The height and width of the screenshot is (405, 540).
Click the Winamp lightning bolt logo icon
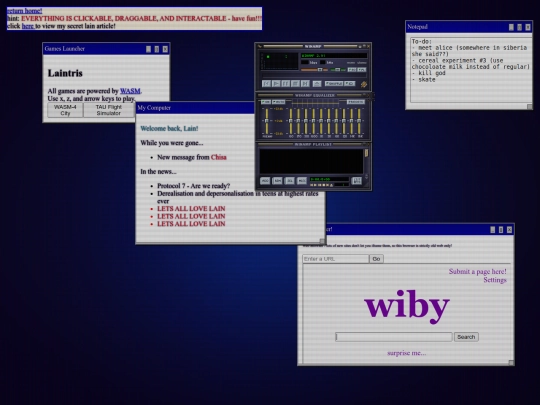(x=364, y=84)
